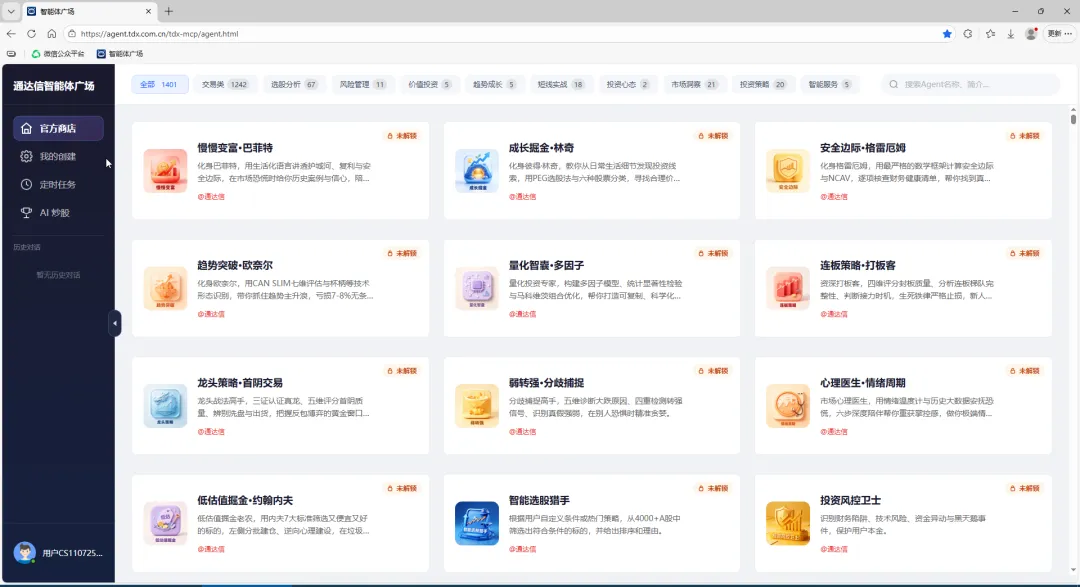Open the browser 更新 menu button
1080x587 pixels.
tap(1059, 33)
